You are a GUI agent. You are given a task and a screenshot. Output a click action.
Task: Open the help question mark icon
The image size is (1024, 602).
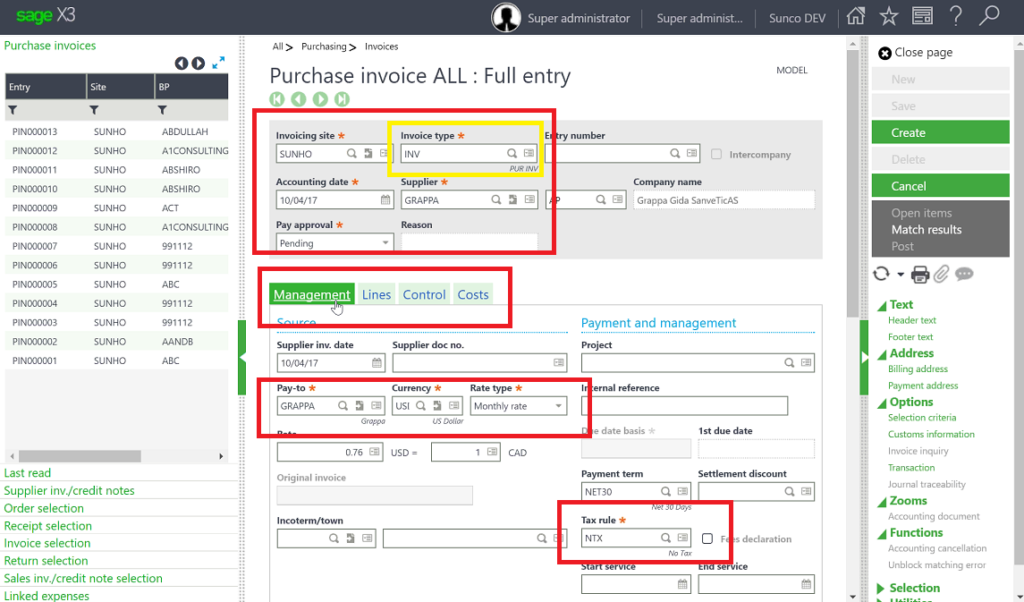click(x=955, y=16)
